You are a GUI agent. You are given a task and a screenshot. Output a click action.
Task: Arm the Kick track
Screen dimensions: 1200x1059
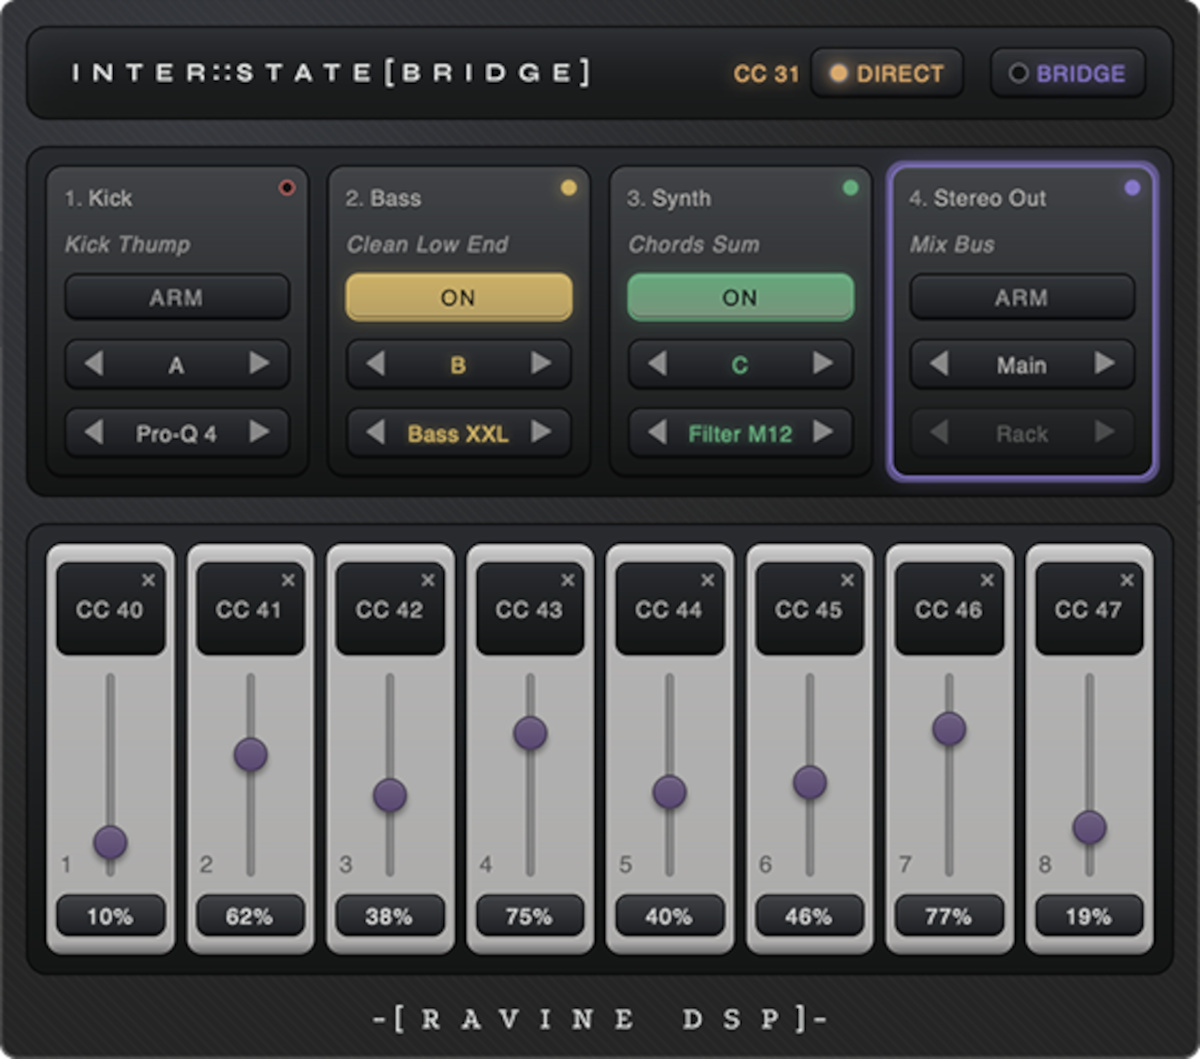(x=177, y=297)
